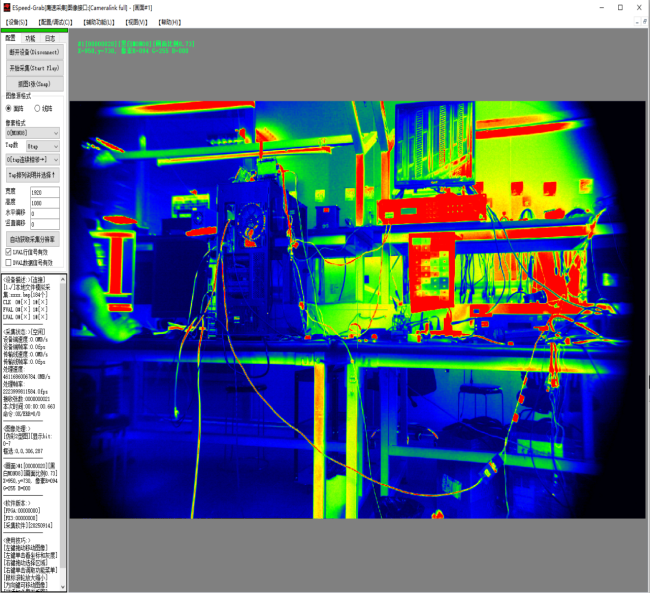The height and width of the screenshot is (594, 650).
Task: Open the tap连续排列 arrangement dropdown
Action: (33, 160)
